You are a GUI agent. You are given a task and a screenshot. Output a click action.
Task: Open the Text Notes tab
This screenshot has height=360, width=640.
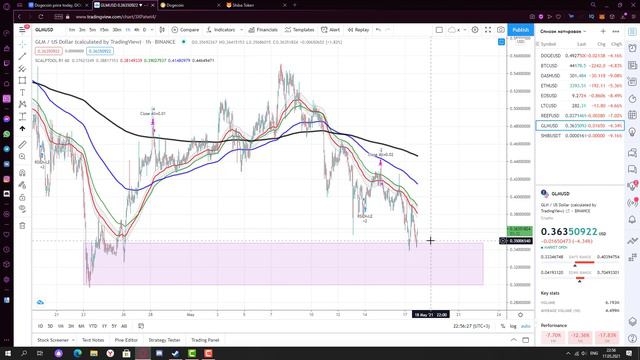click(93, 340)
